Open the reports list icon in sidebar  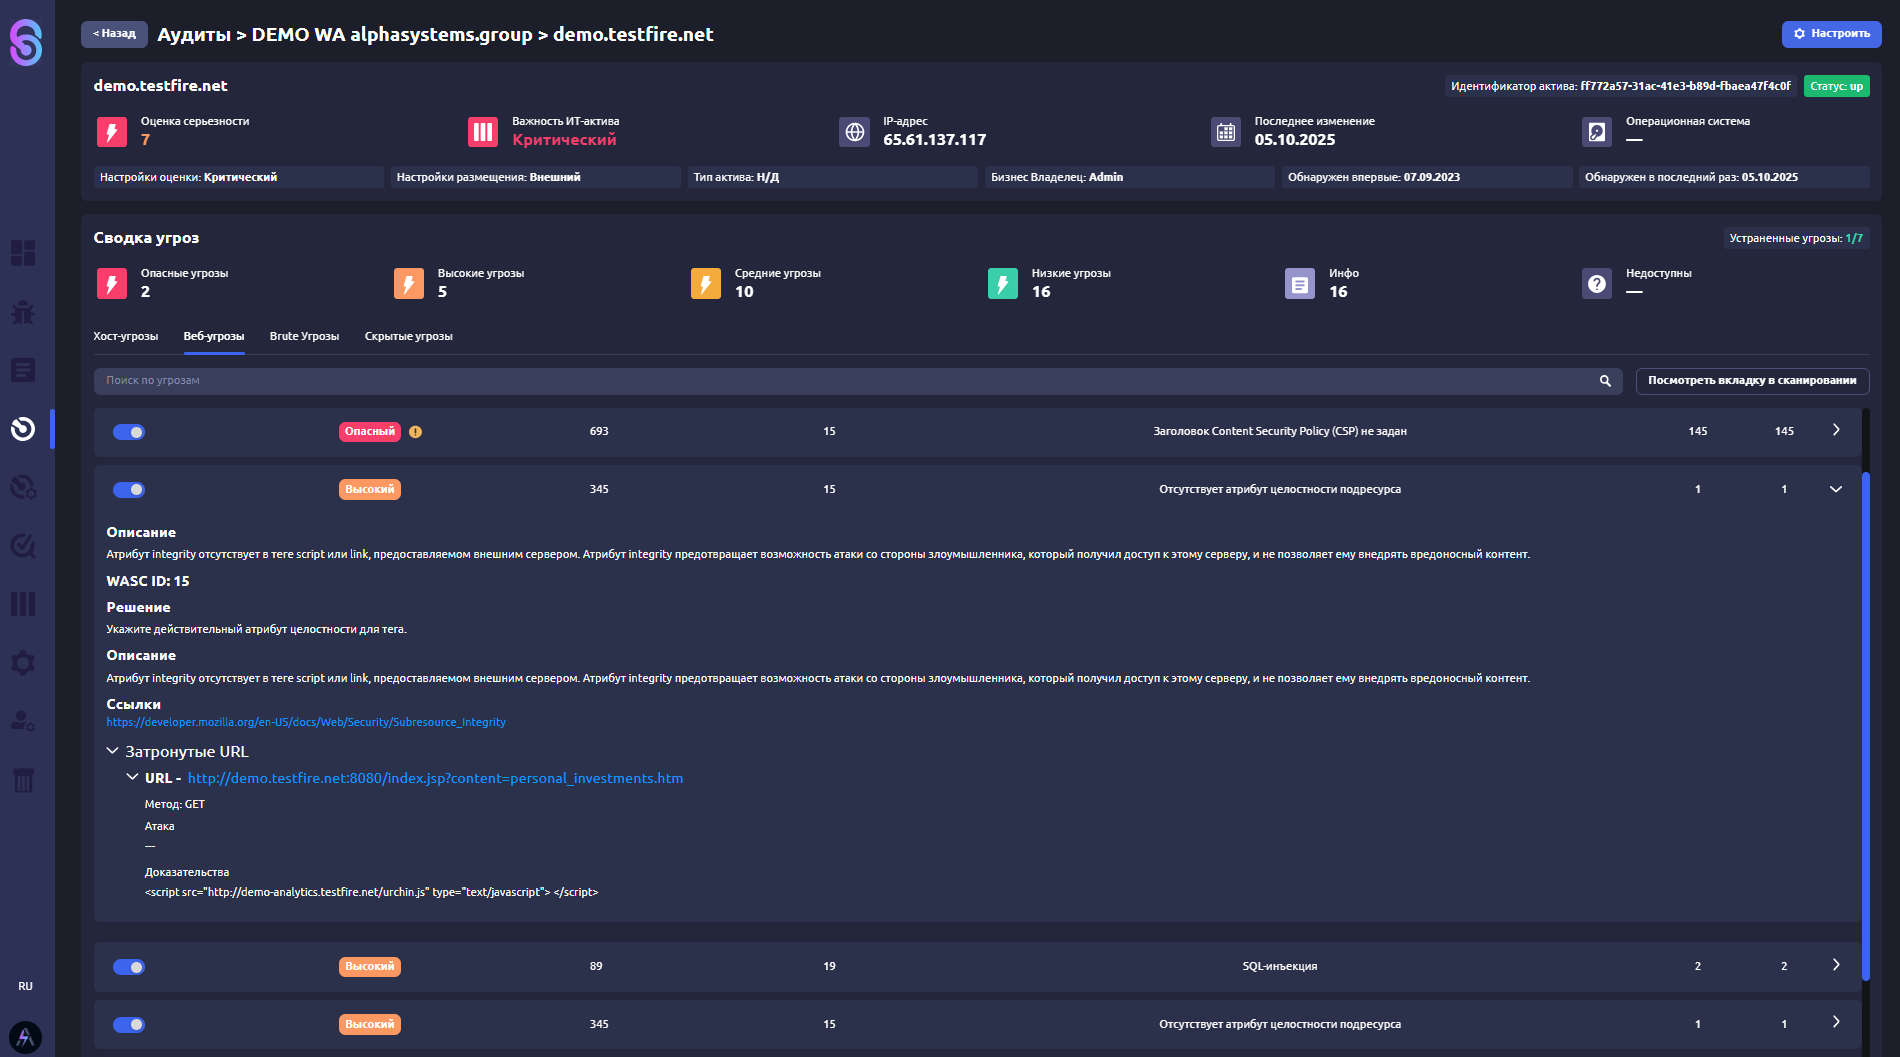[x=23, y=370]
